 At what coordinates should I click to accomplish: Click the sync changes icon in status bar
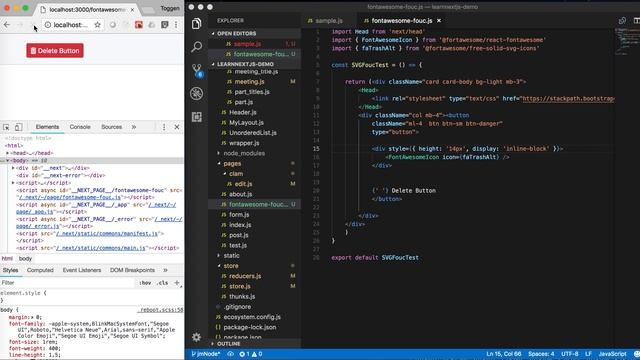[231, 354]
